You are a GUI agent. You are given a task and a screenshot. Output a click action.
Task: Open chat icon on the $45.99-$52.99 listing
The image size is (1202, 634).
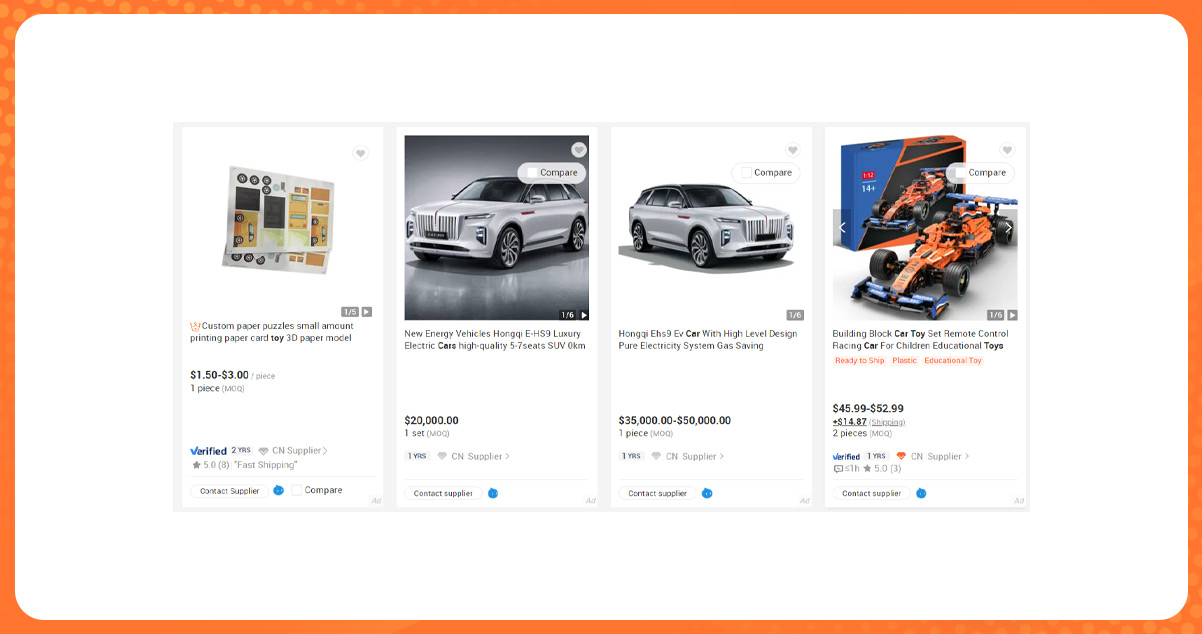(x=921, y=493)
